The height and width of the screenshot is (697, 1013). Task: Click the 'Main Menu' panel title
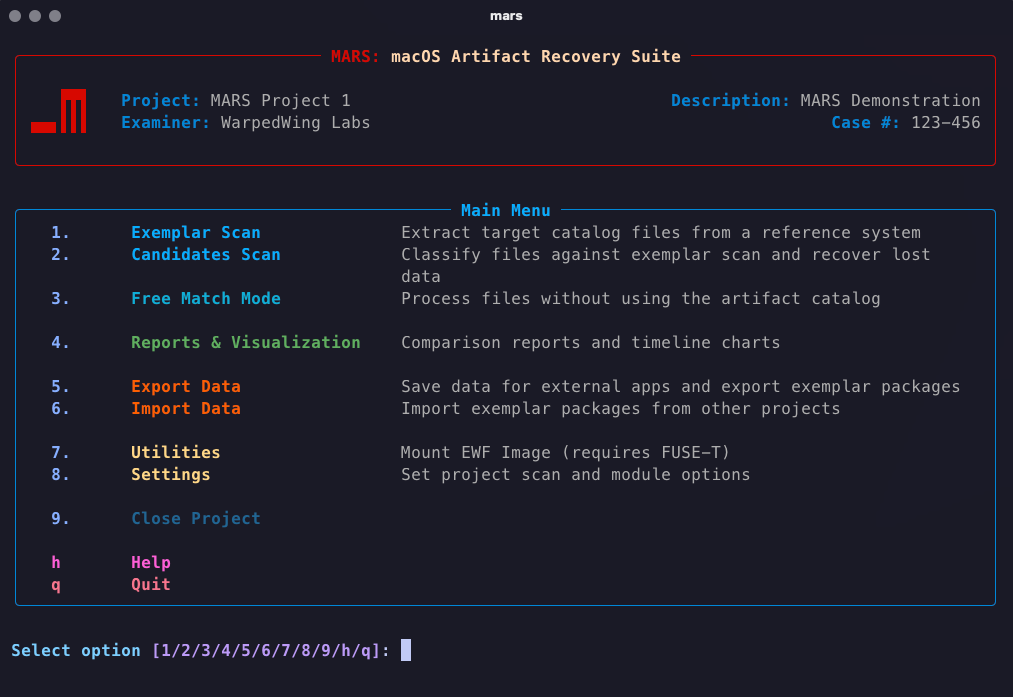pos(505,211)
